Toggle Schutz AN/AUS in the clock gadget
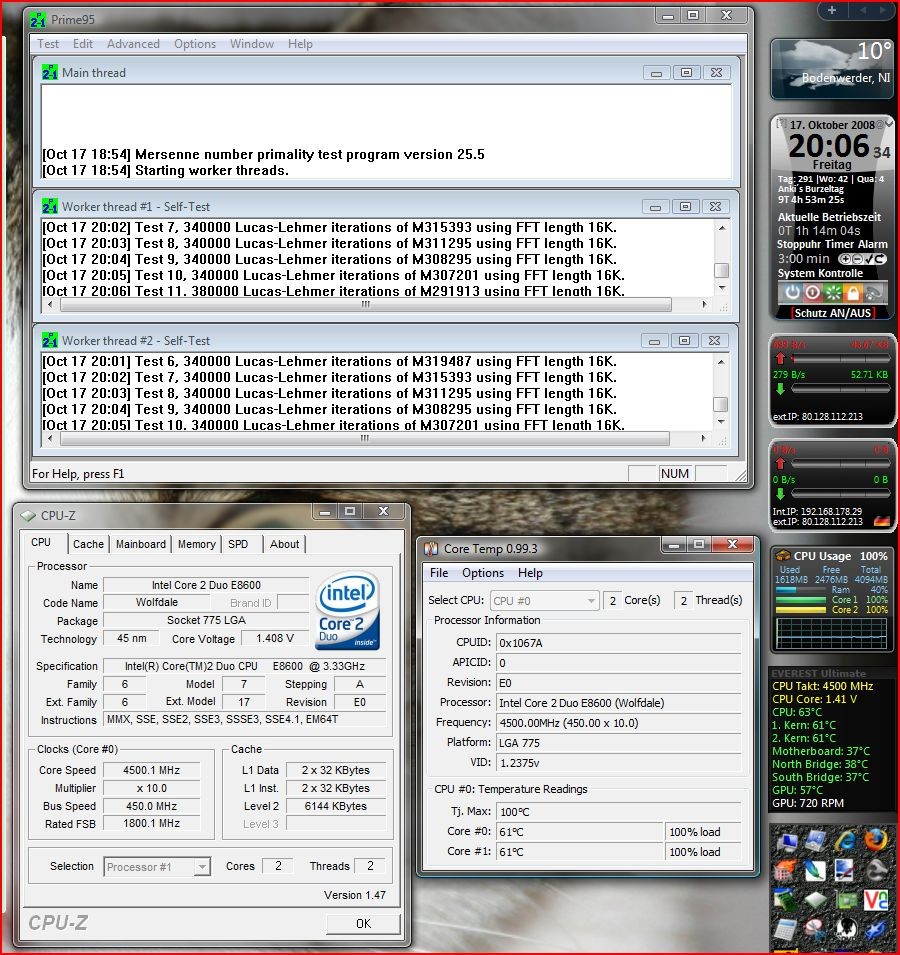 [833, 313]
